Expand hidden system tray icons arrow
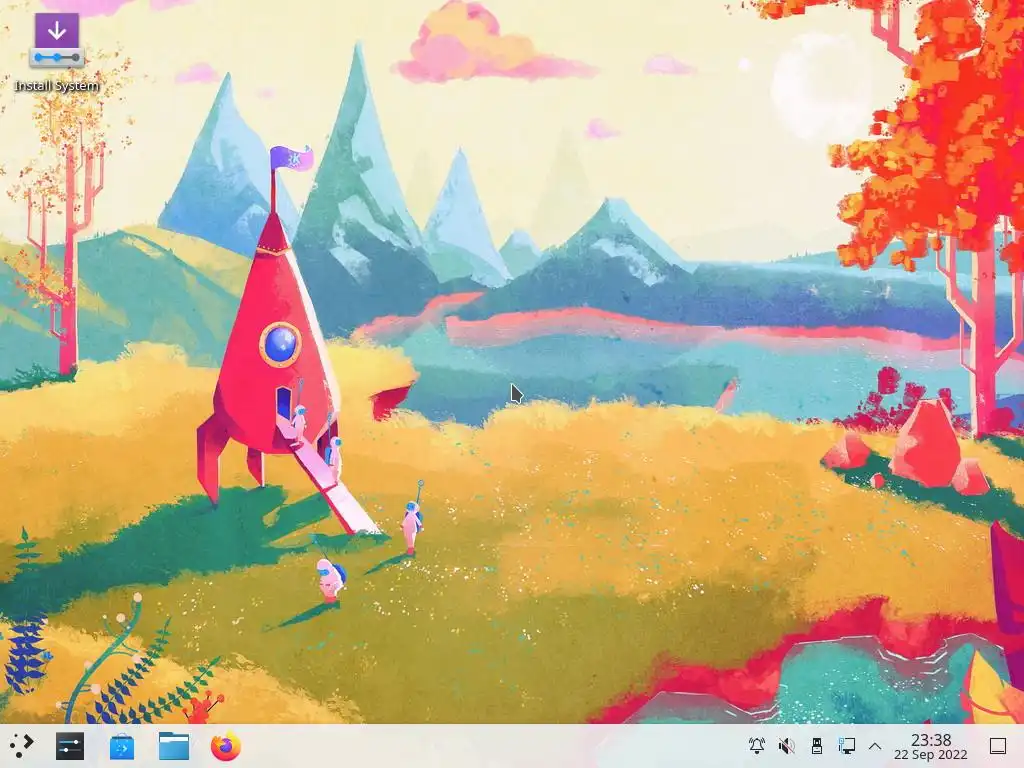 pos(875,746)
